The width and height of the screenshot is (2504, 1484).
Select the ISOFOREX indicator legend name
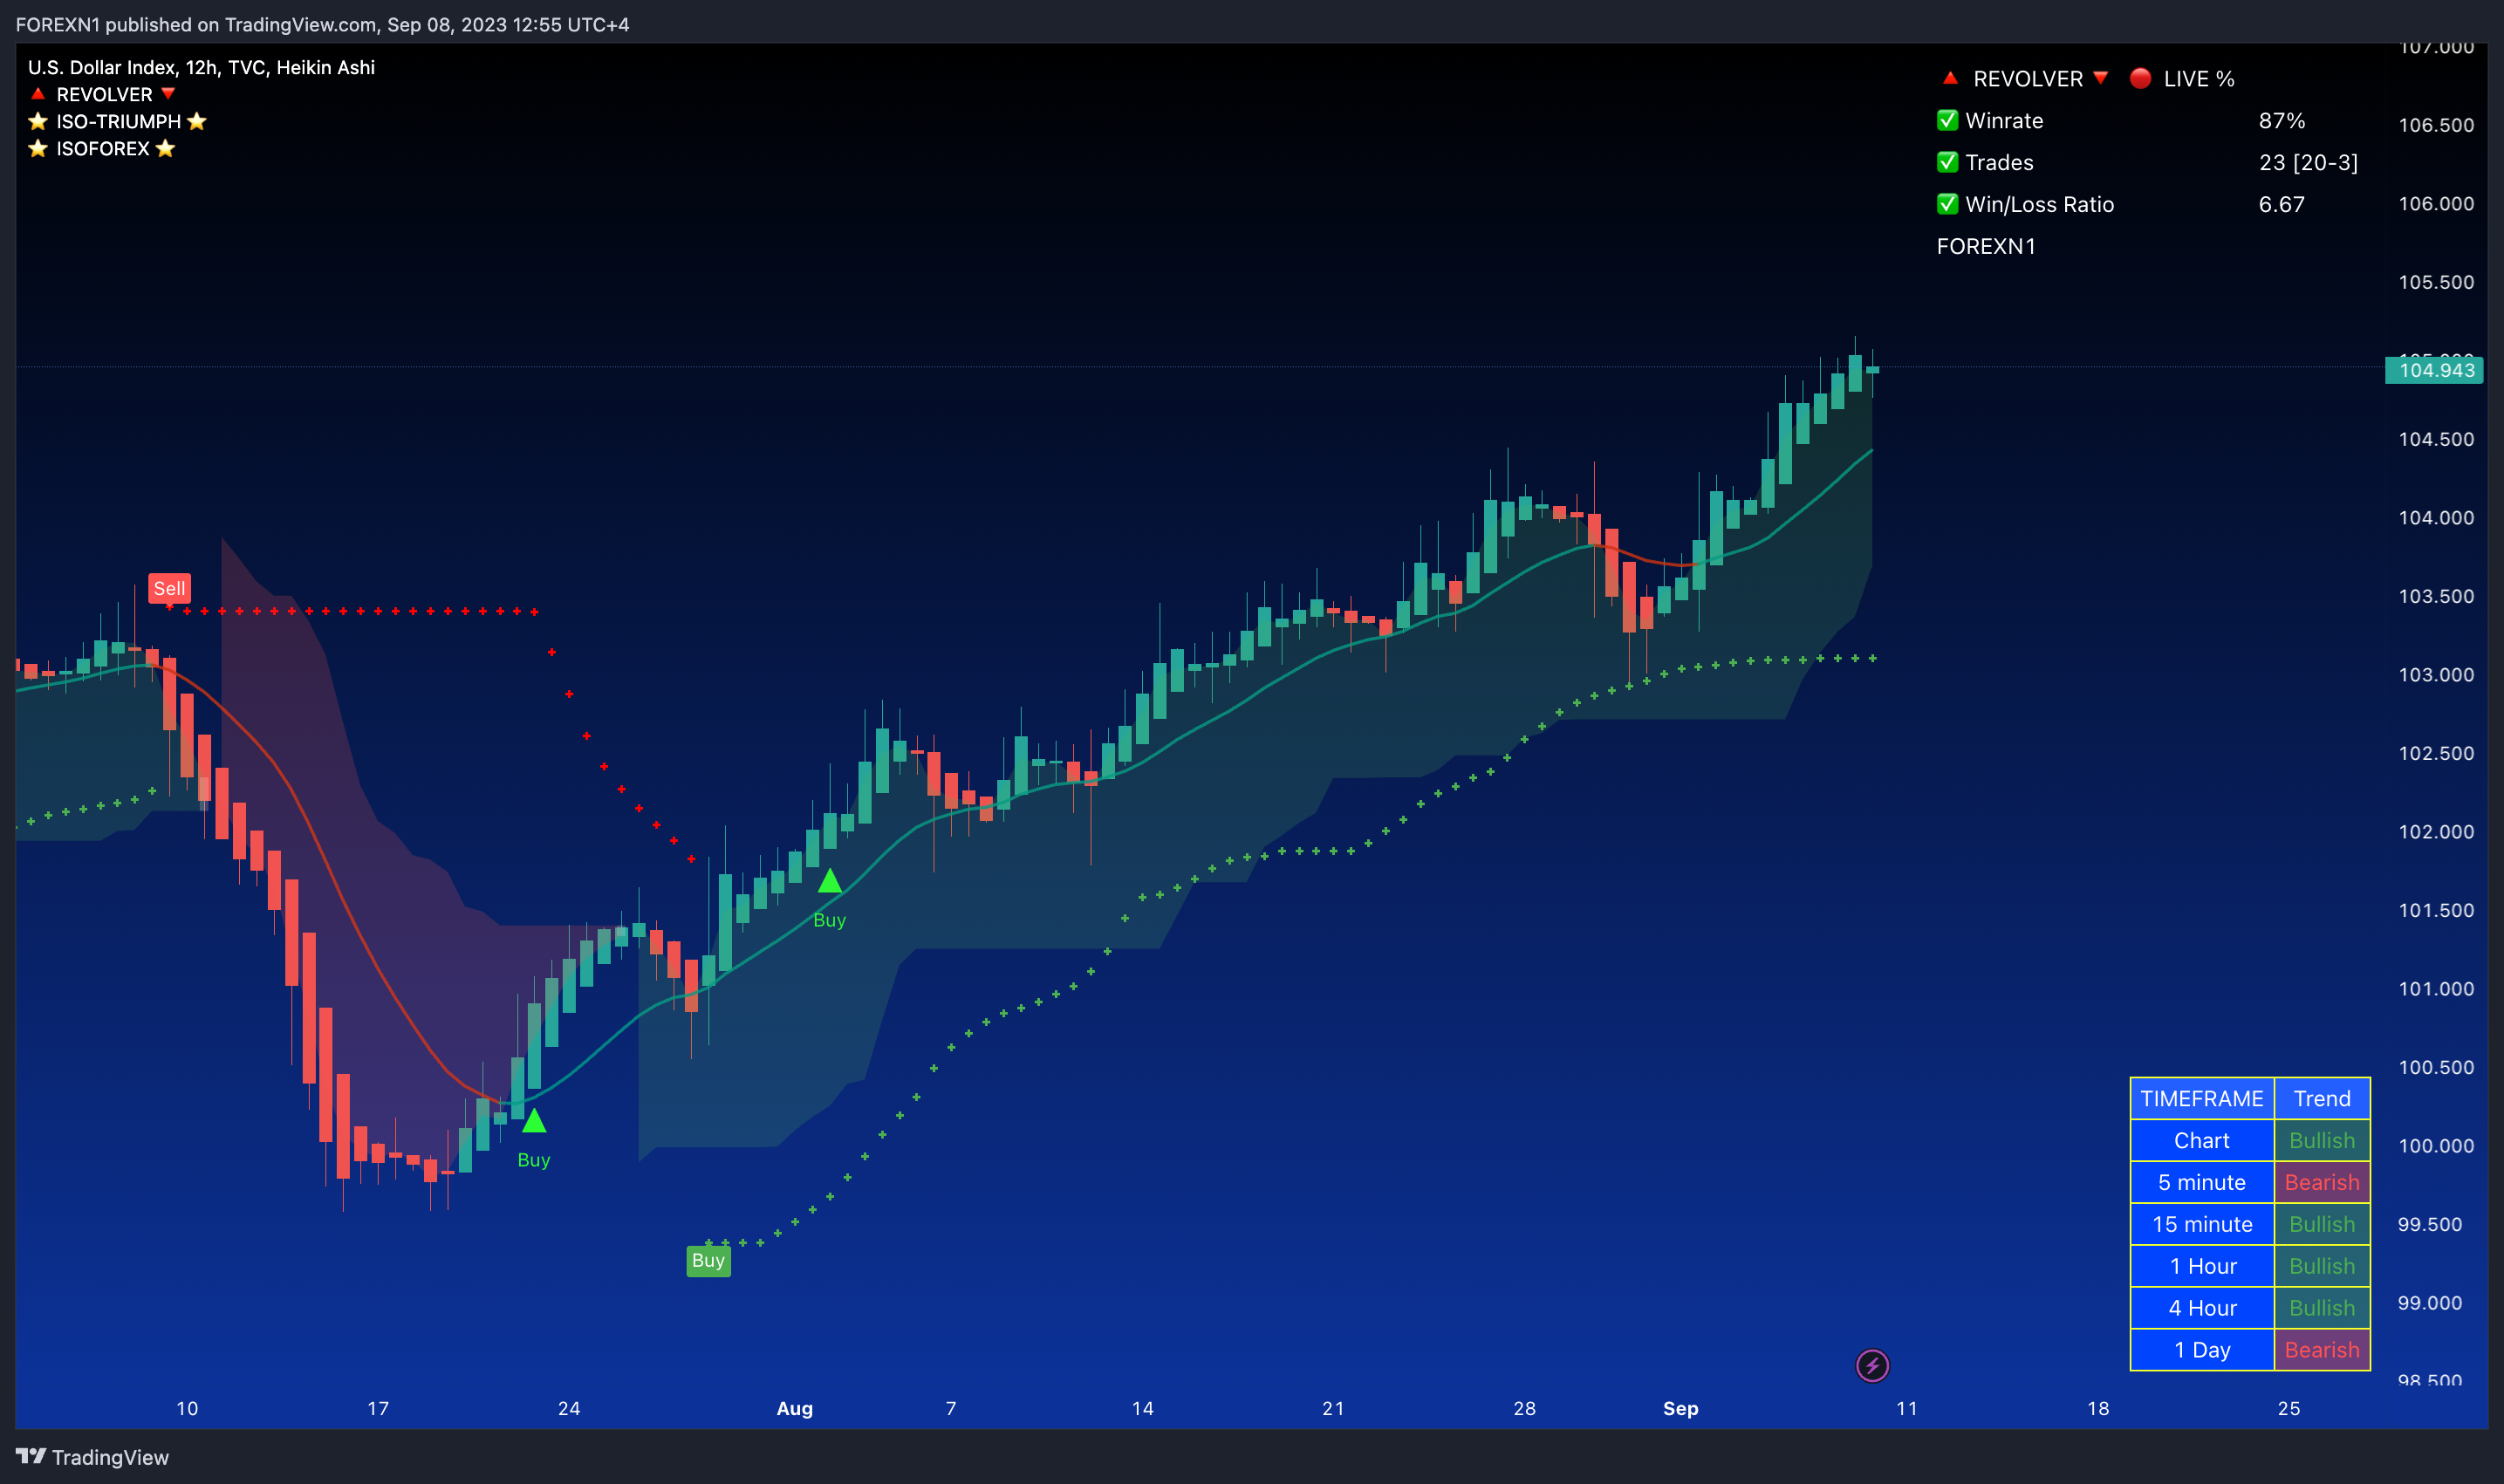click(x=102, y=148)
